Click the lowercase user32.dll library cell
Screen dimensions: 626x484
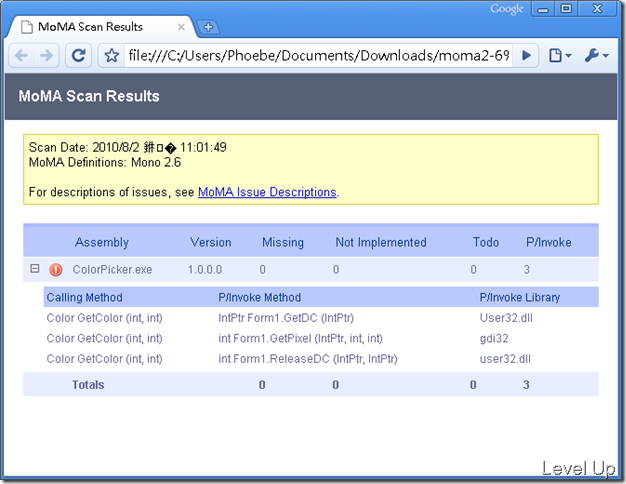(505, 359)
